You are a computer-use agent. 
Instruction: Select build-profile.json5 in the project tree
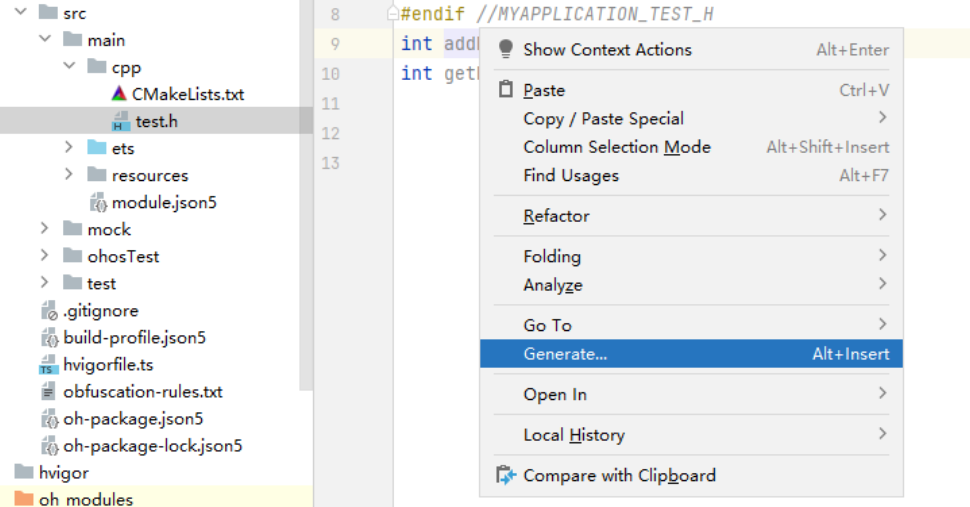(x=134, y=338)
